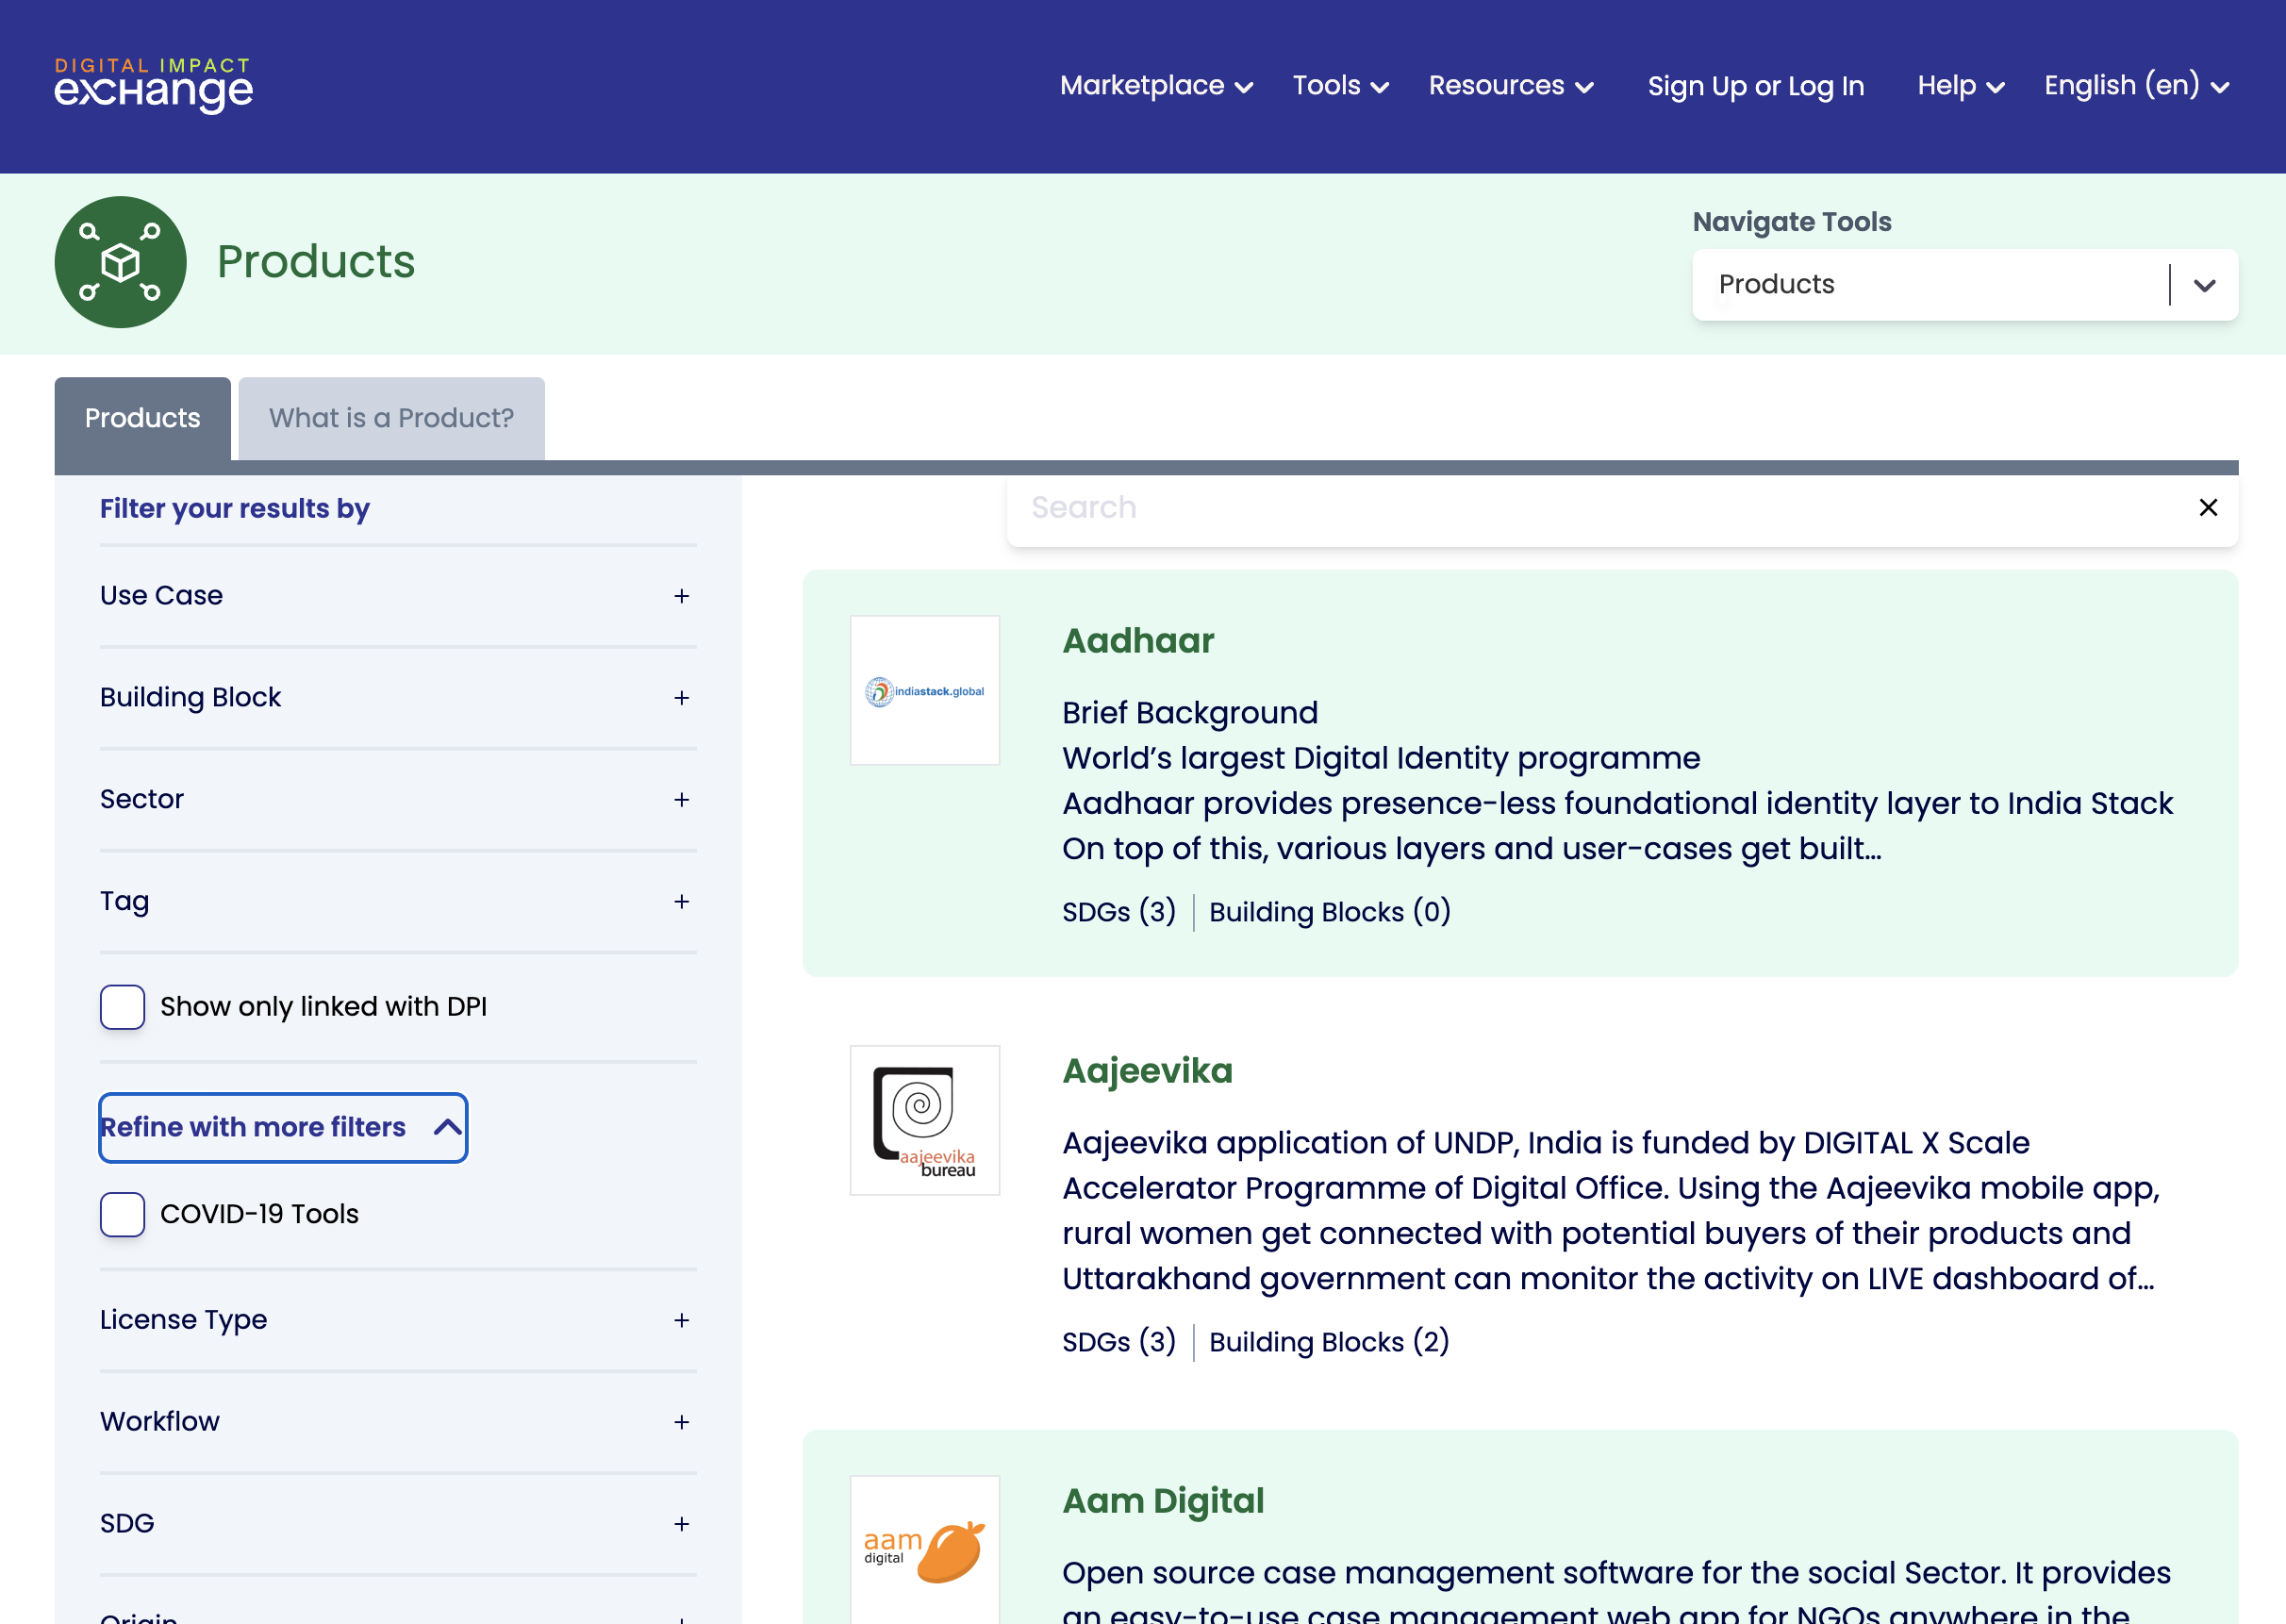Click SDGs (3) under Aadhaar
Image resolution: width=2286 pixels, height=1624 pixels.
coord(1119,912)
